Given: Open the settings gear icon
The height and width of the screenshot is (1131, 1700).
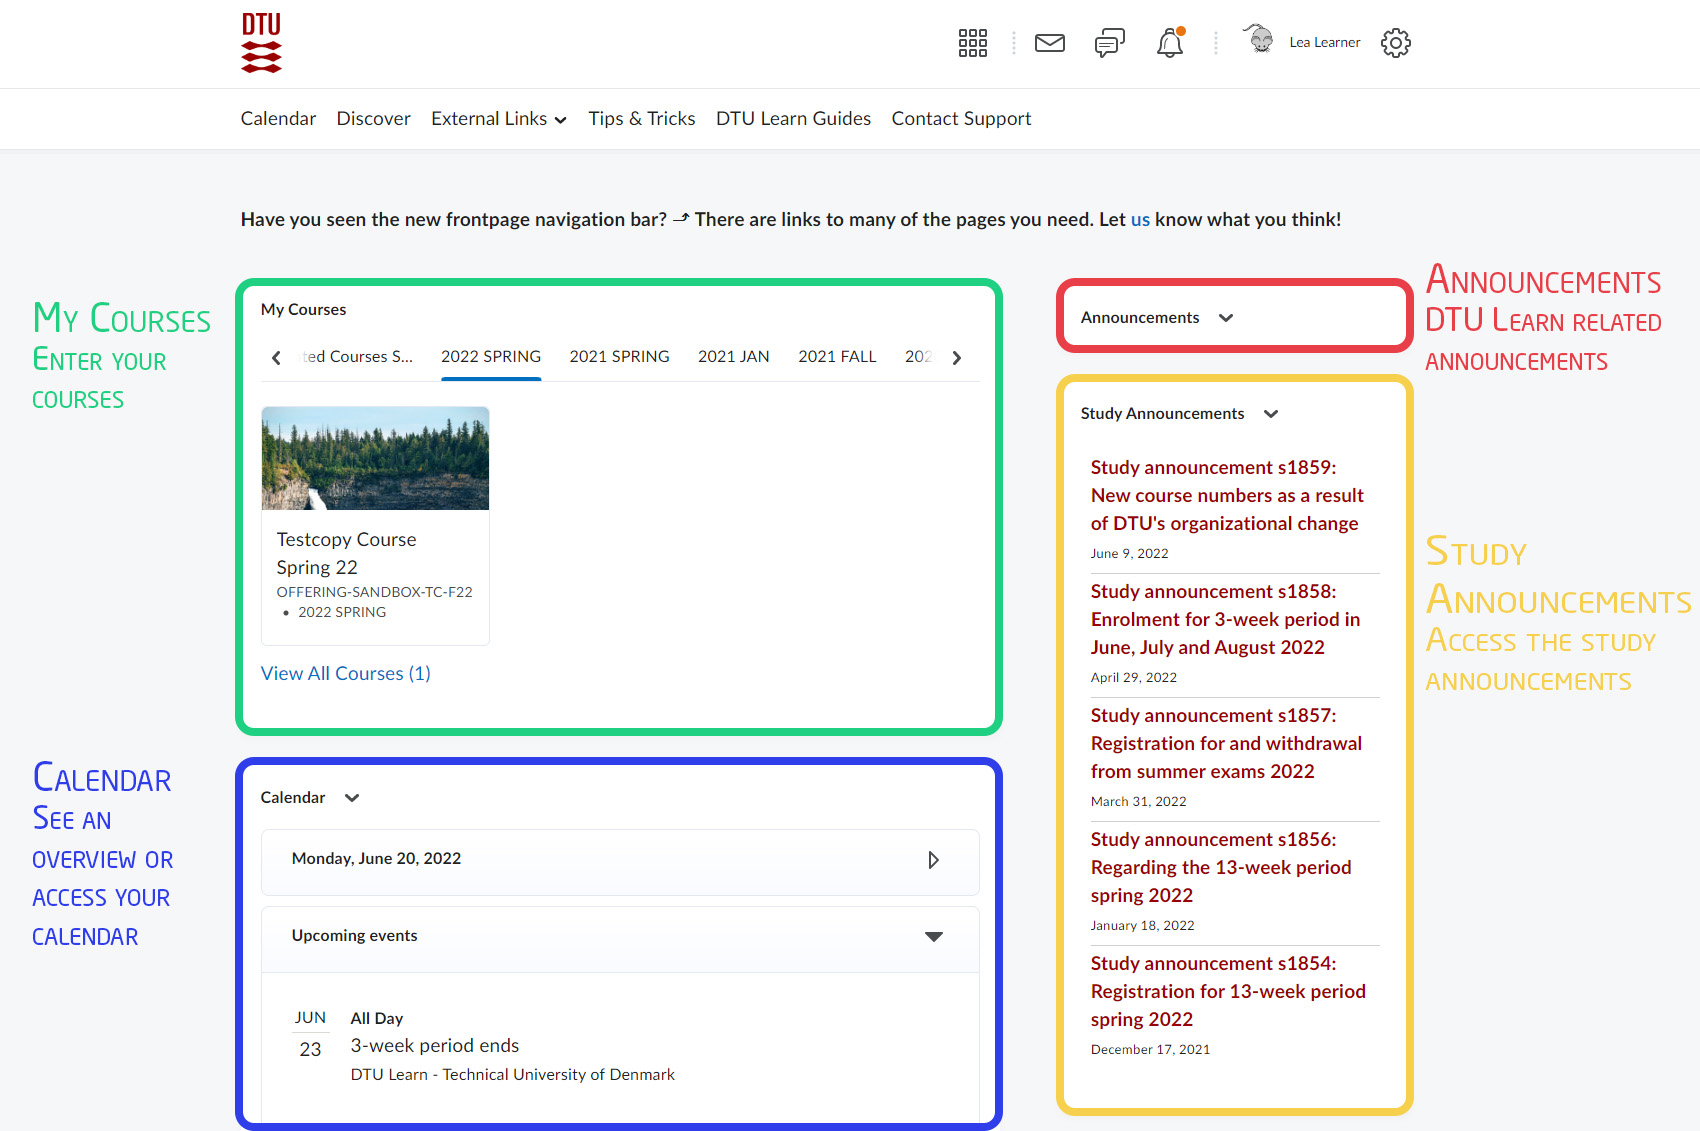Looking at the screenshot, I should pyautogui.click(x=1395, y=43).
